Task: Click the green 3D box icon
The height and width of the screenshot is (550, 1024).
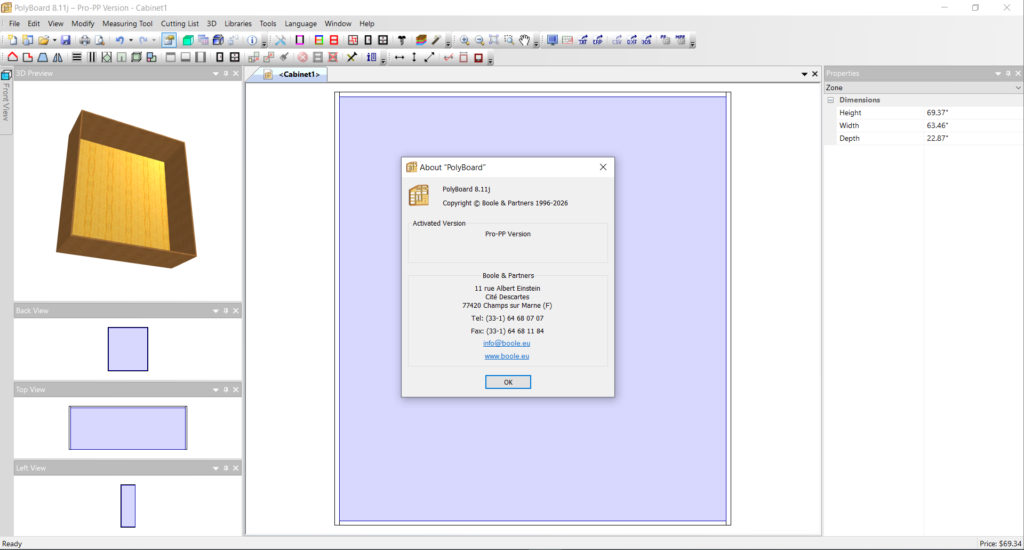Action: [x=188, y=40]
